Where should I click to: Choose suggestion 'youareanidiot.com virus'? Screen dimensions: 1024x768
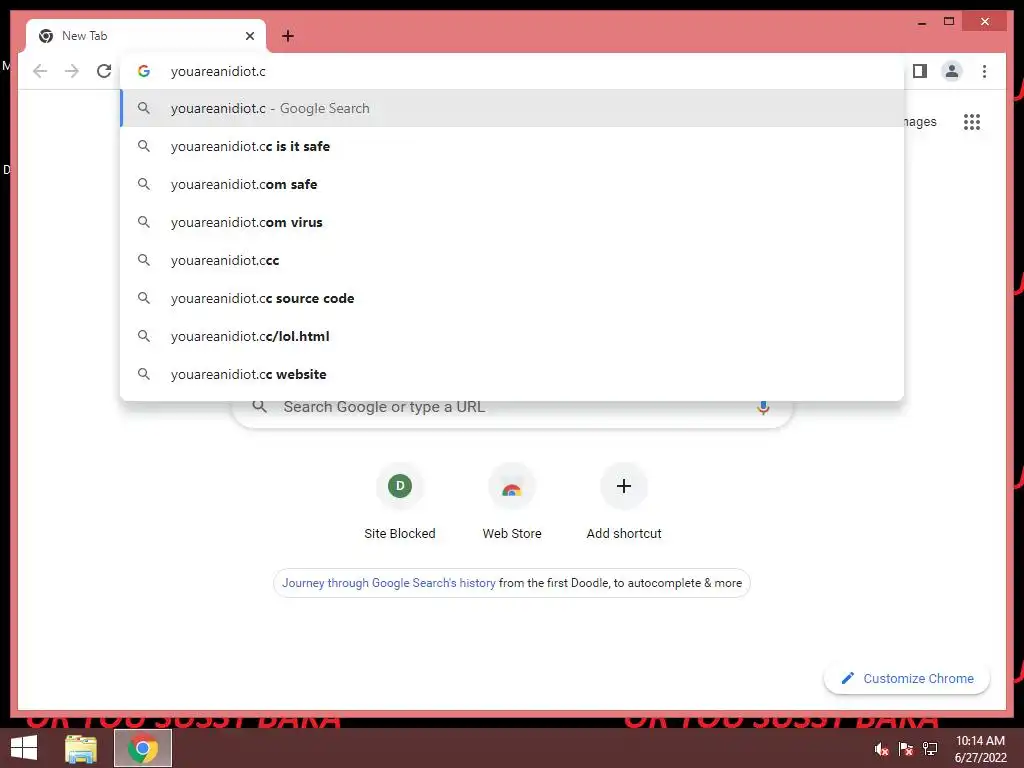click(513, 222)
